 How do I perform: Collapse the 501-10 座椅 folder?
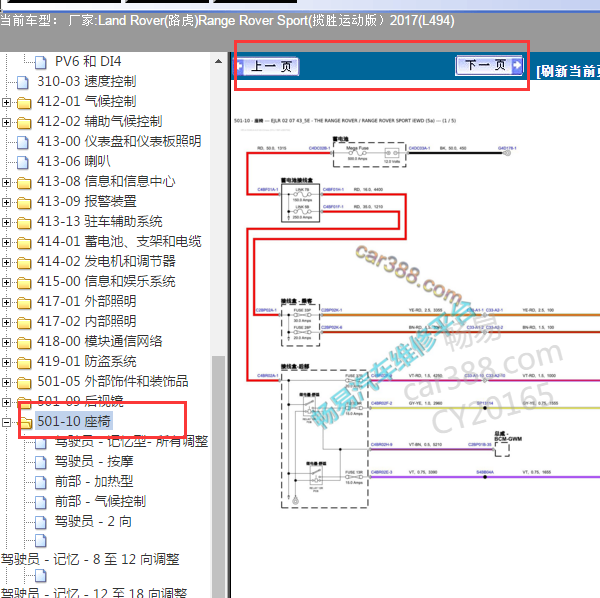[6, 422]
